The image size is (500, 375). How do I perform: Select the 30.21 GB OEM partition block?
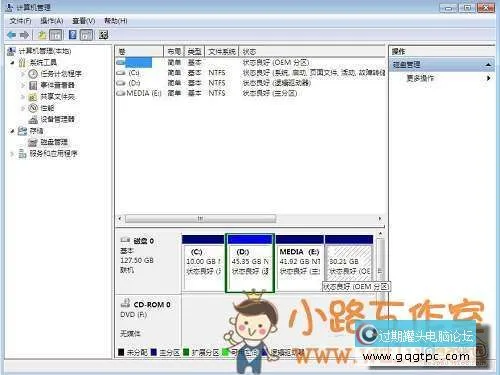(349, 262)
